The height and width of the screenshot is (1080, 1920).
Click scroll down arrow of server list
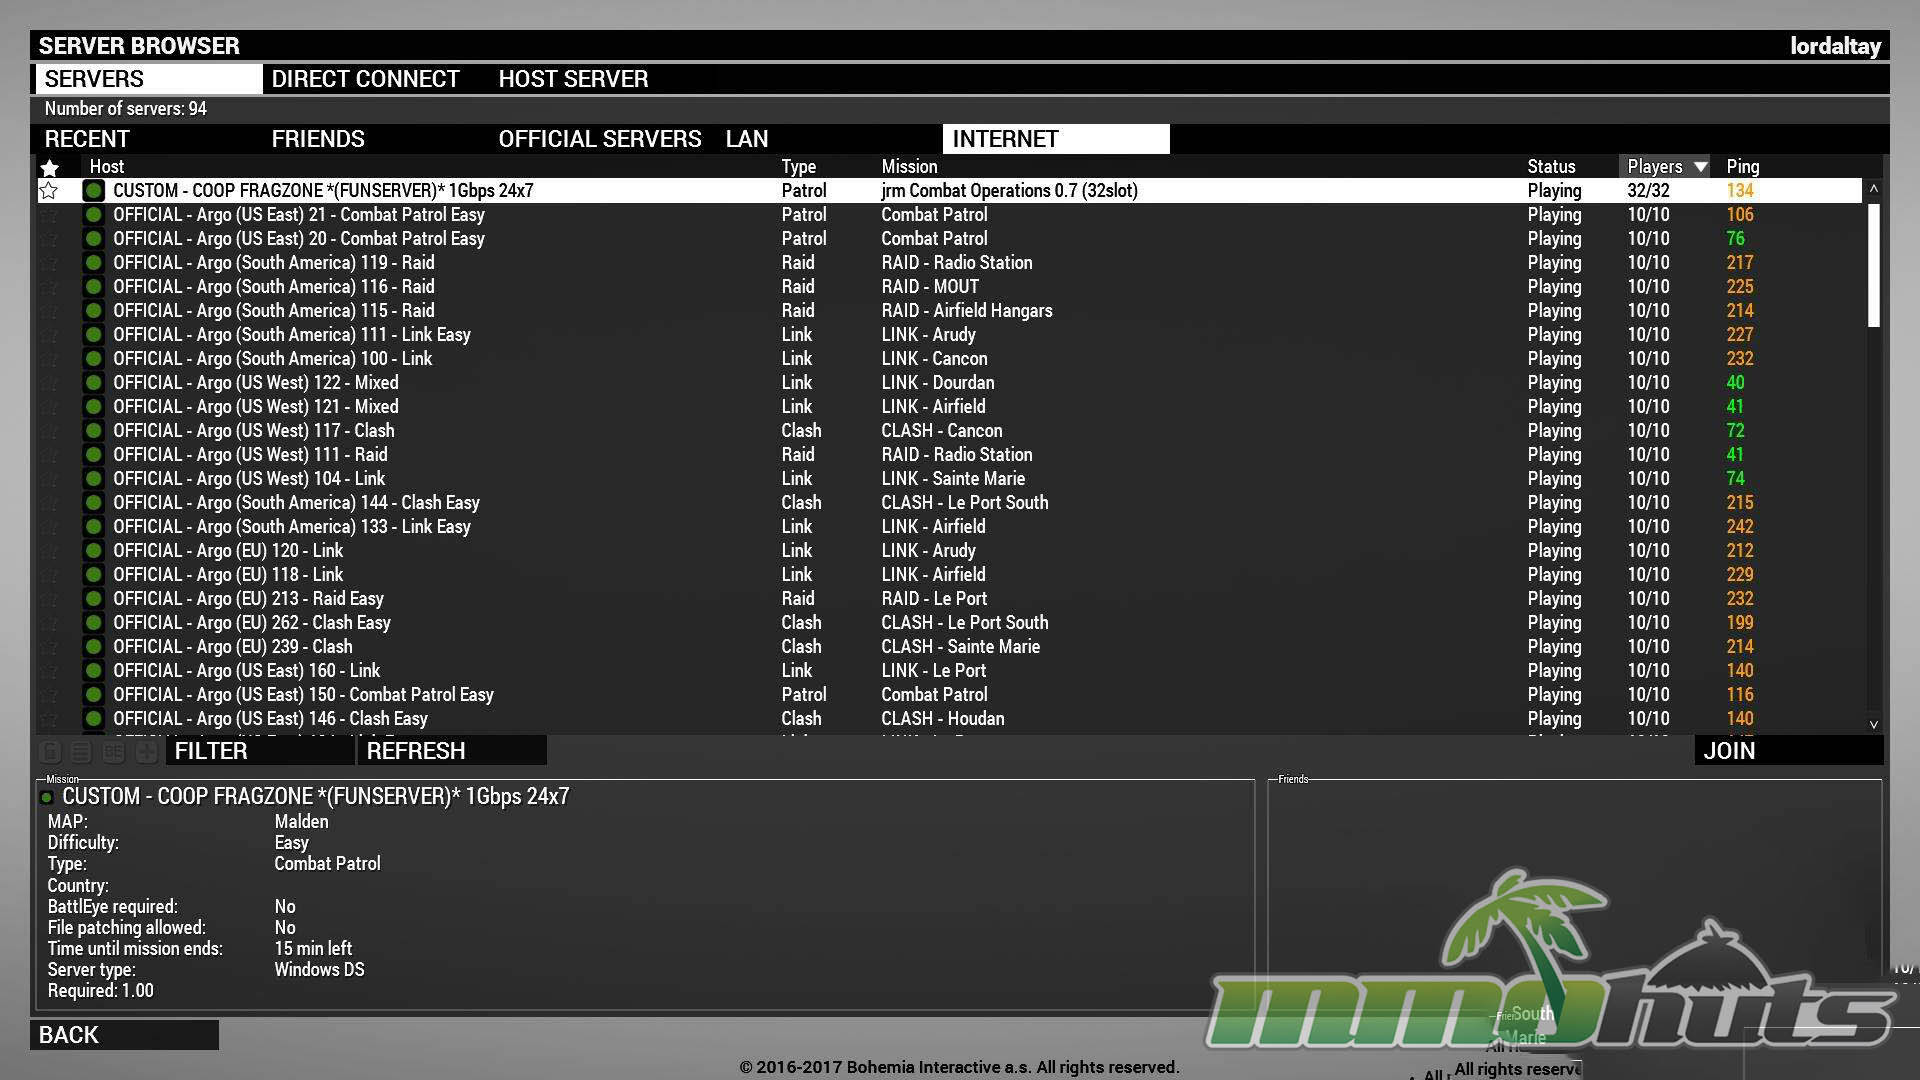point(1873,724)
